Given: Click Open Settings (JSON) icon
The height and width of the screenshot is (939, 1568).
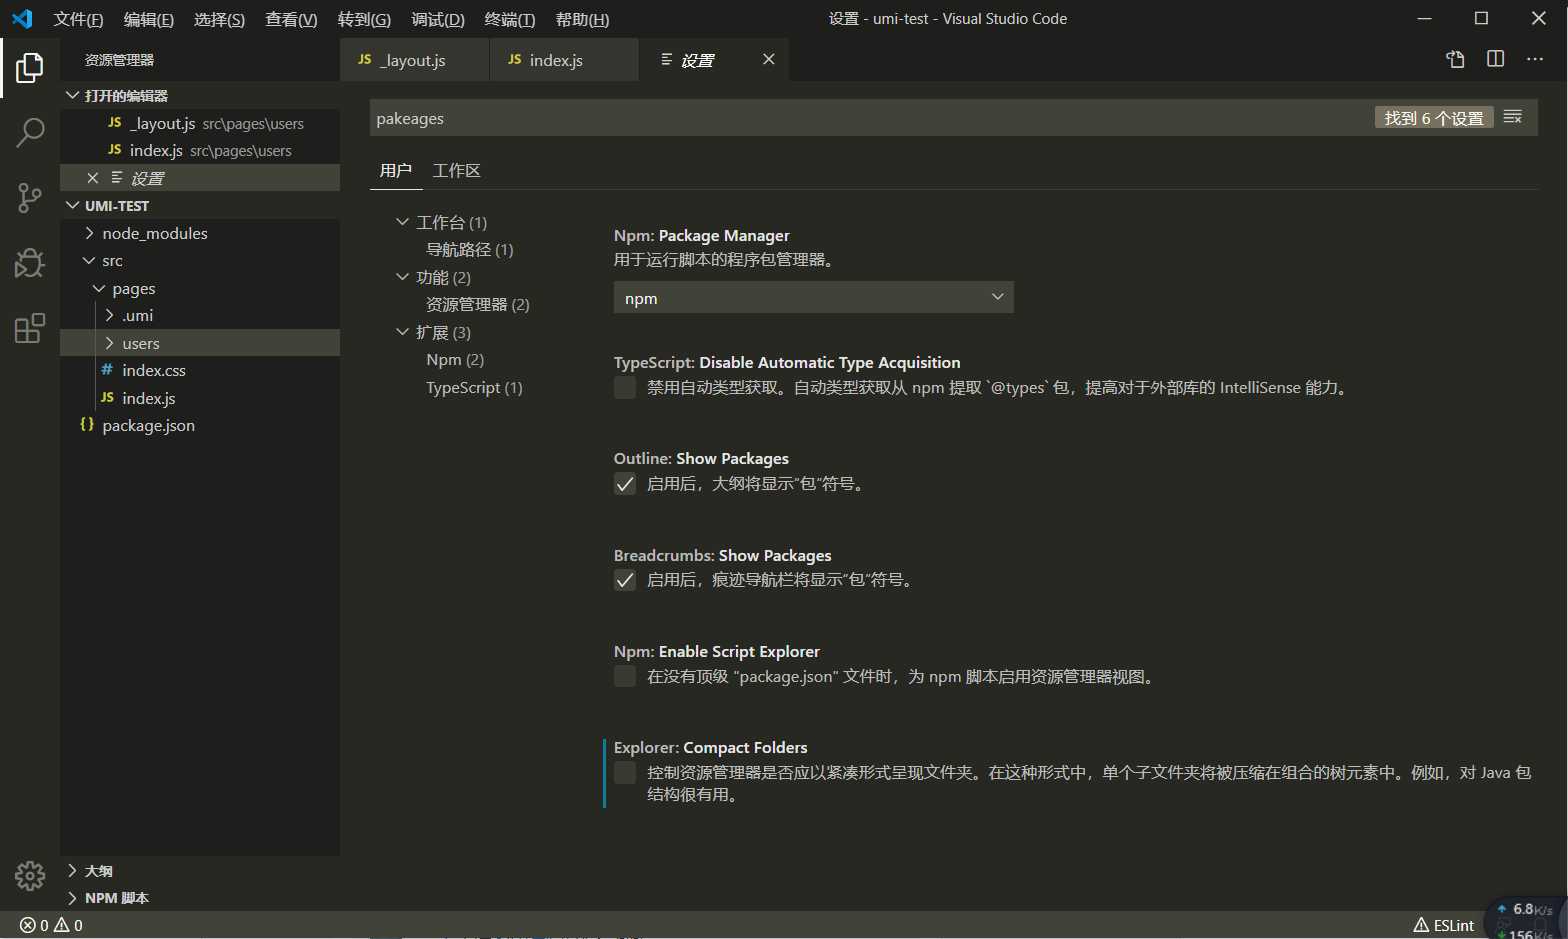Looking at the screenshot, I should pos(1455,60).
